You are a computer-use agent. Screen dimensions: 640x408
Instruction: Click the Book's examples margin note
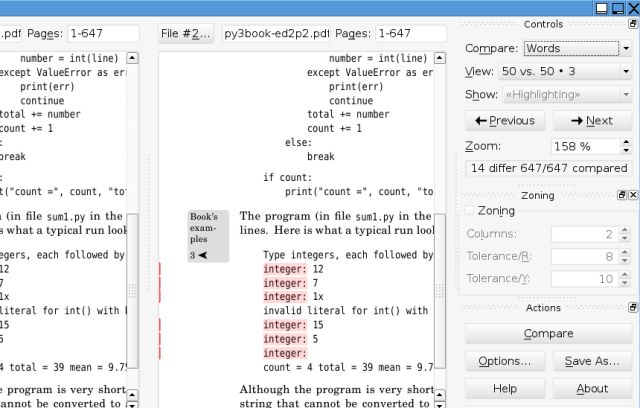208,236
